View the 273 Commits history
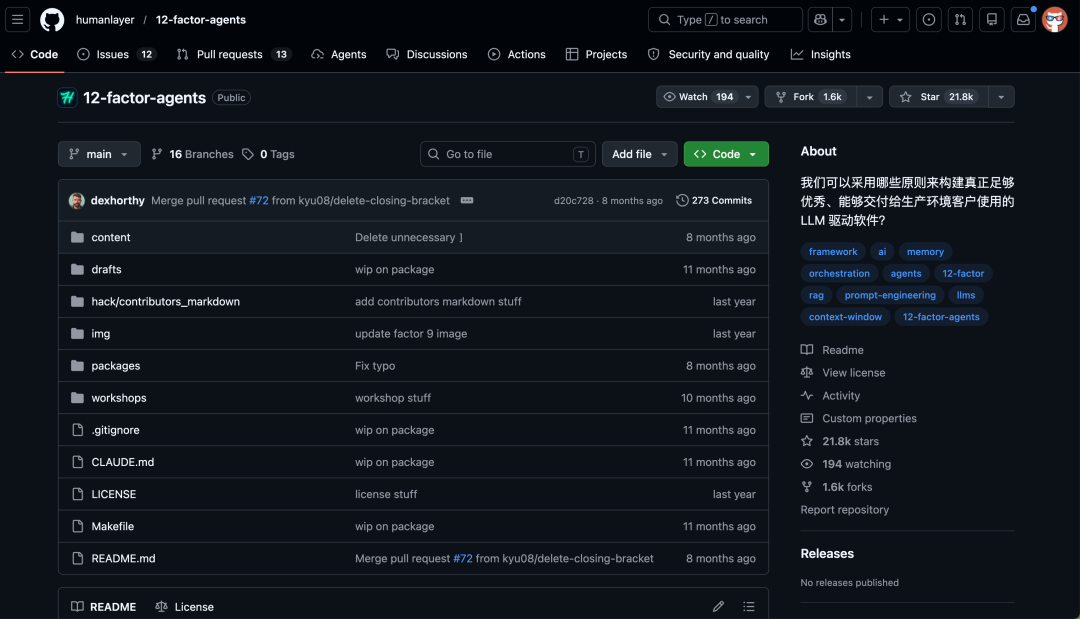The image size is (1080, 619). coord(714,200)
